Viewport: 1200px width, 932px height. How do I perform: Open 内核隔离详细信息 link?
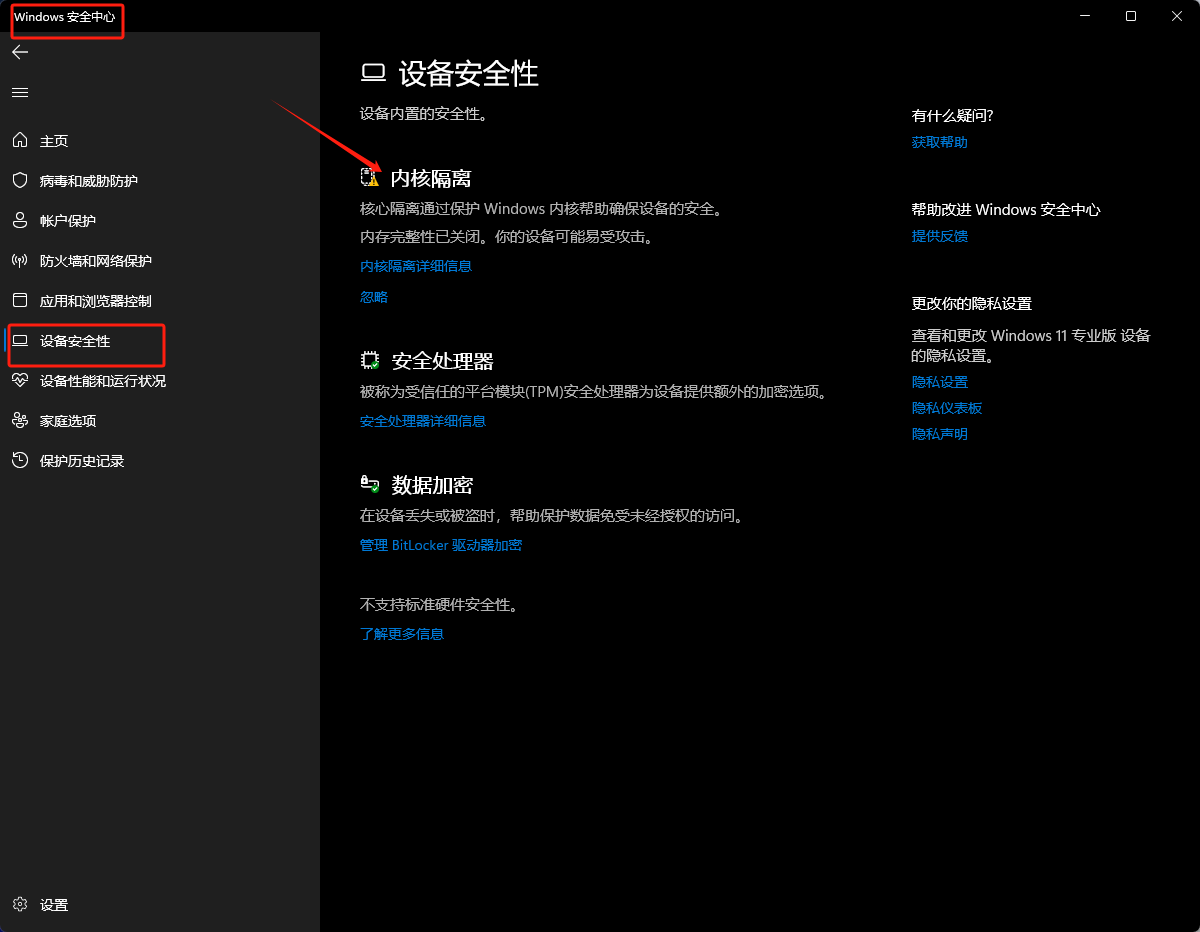tap(416, 266)
